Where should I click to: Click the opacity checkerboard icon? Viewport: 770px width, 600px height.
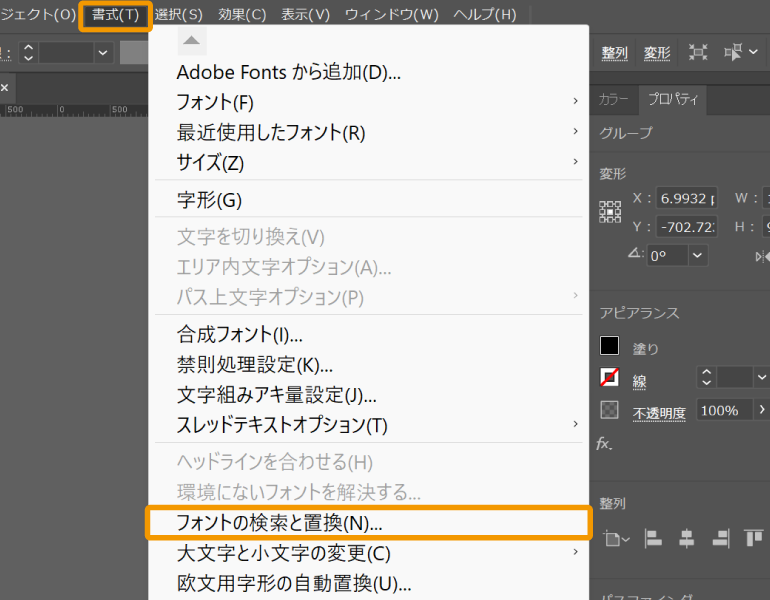[x=609, y=410]
